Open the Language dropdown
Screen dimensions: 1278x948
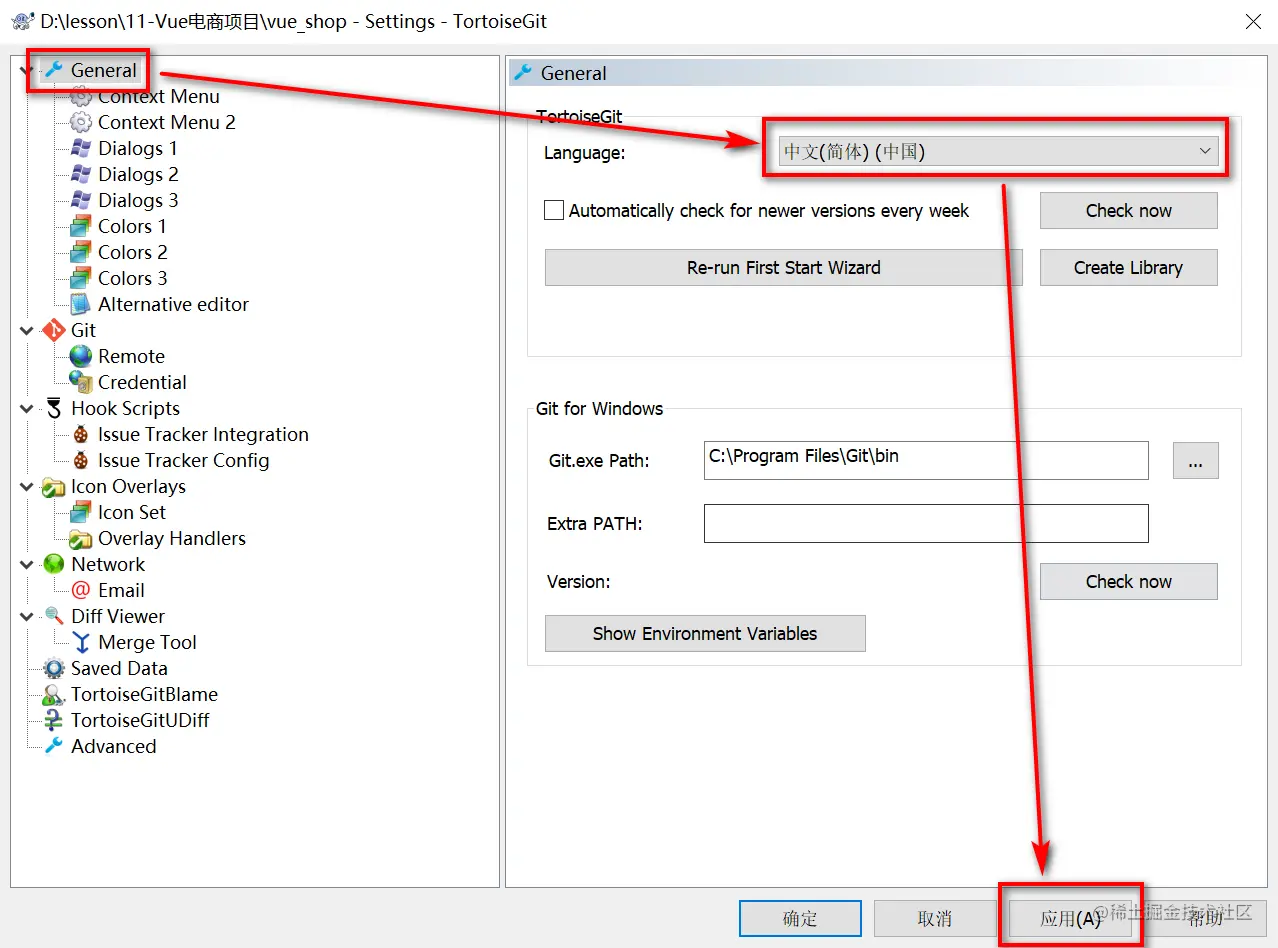tap(998, 152)
